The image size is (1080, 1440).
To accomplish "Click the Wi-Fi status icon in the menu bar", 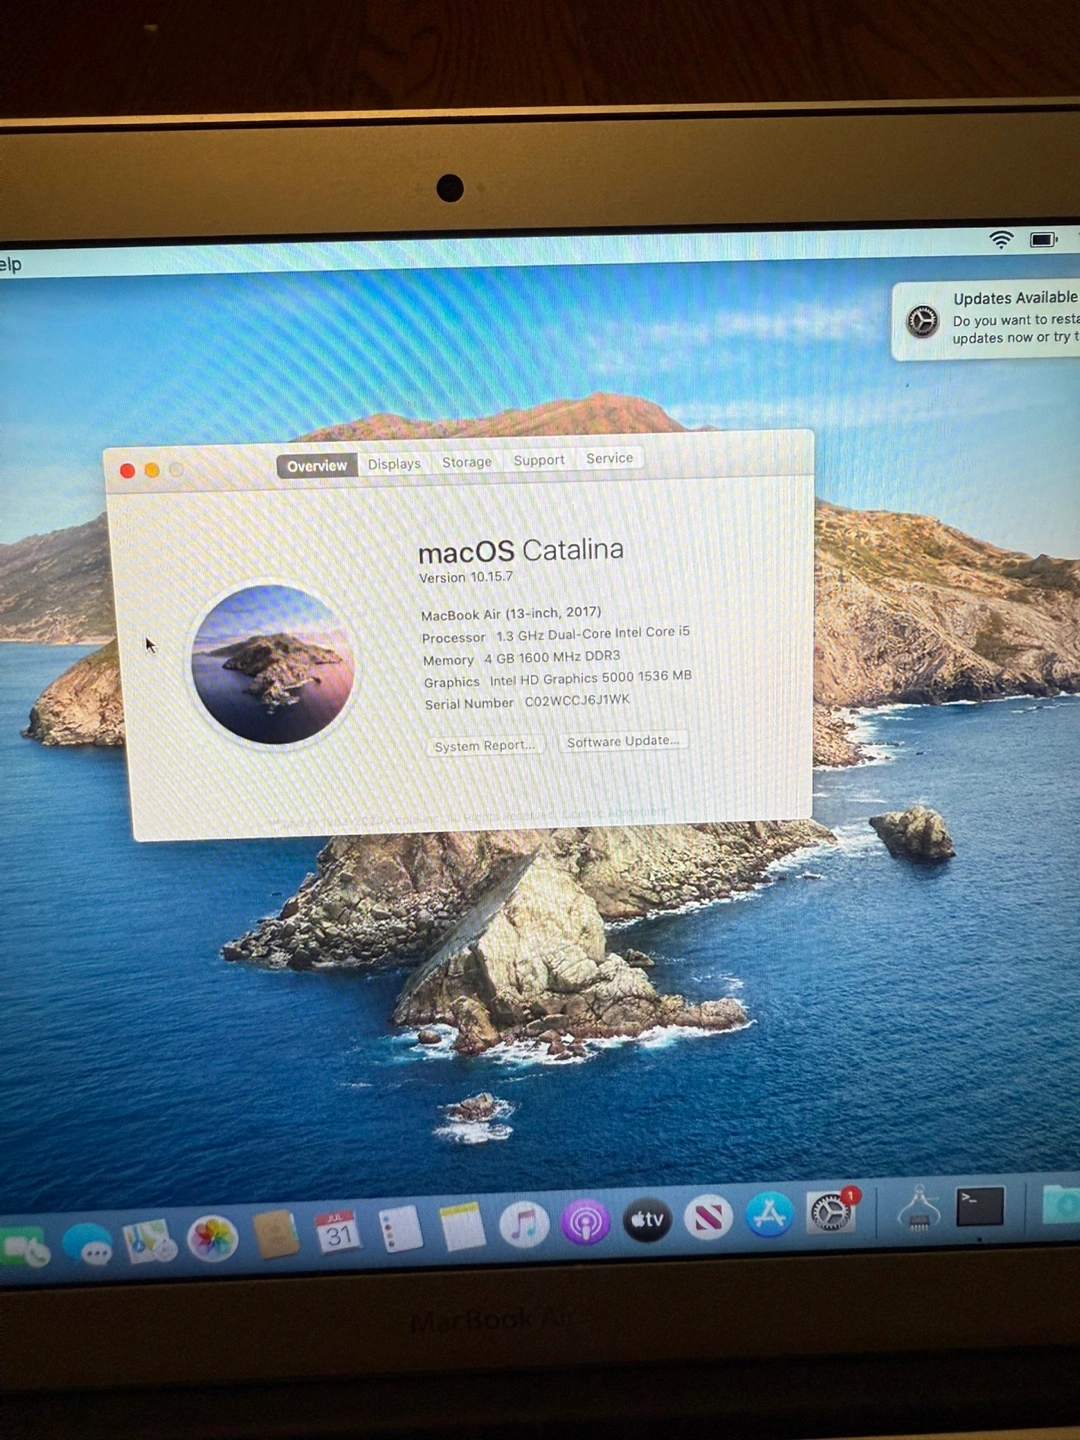I will [x=1001, y=239].
